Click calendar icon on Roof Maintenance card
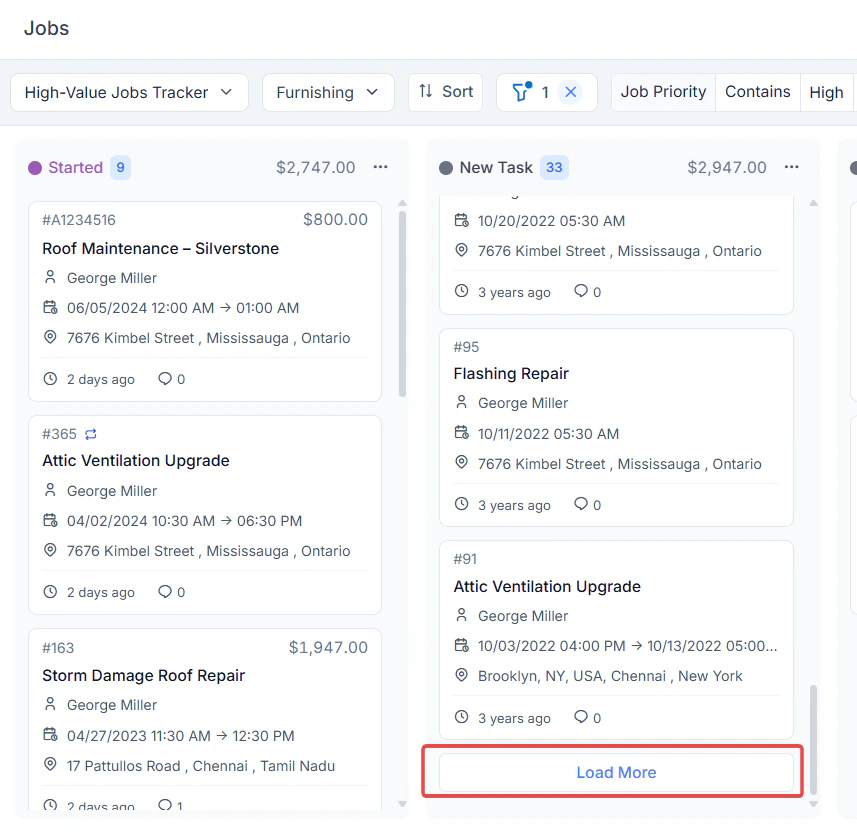This screenshot has width=857, height=834. 50,307
